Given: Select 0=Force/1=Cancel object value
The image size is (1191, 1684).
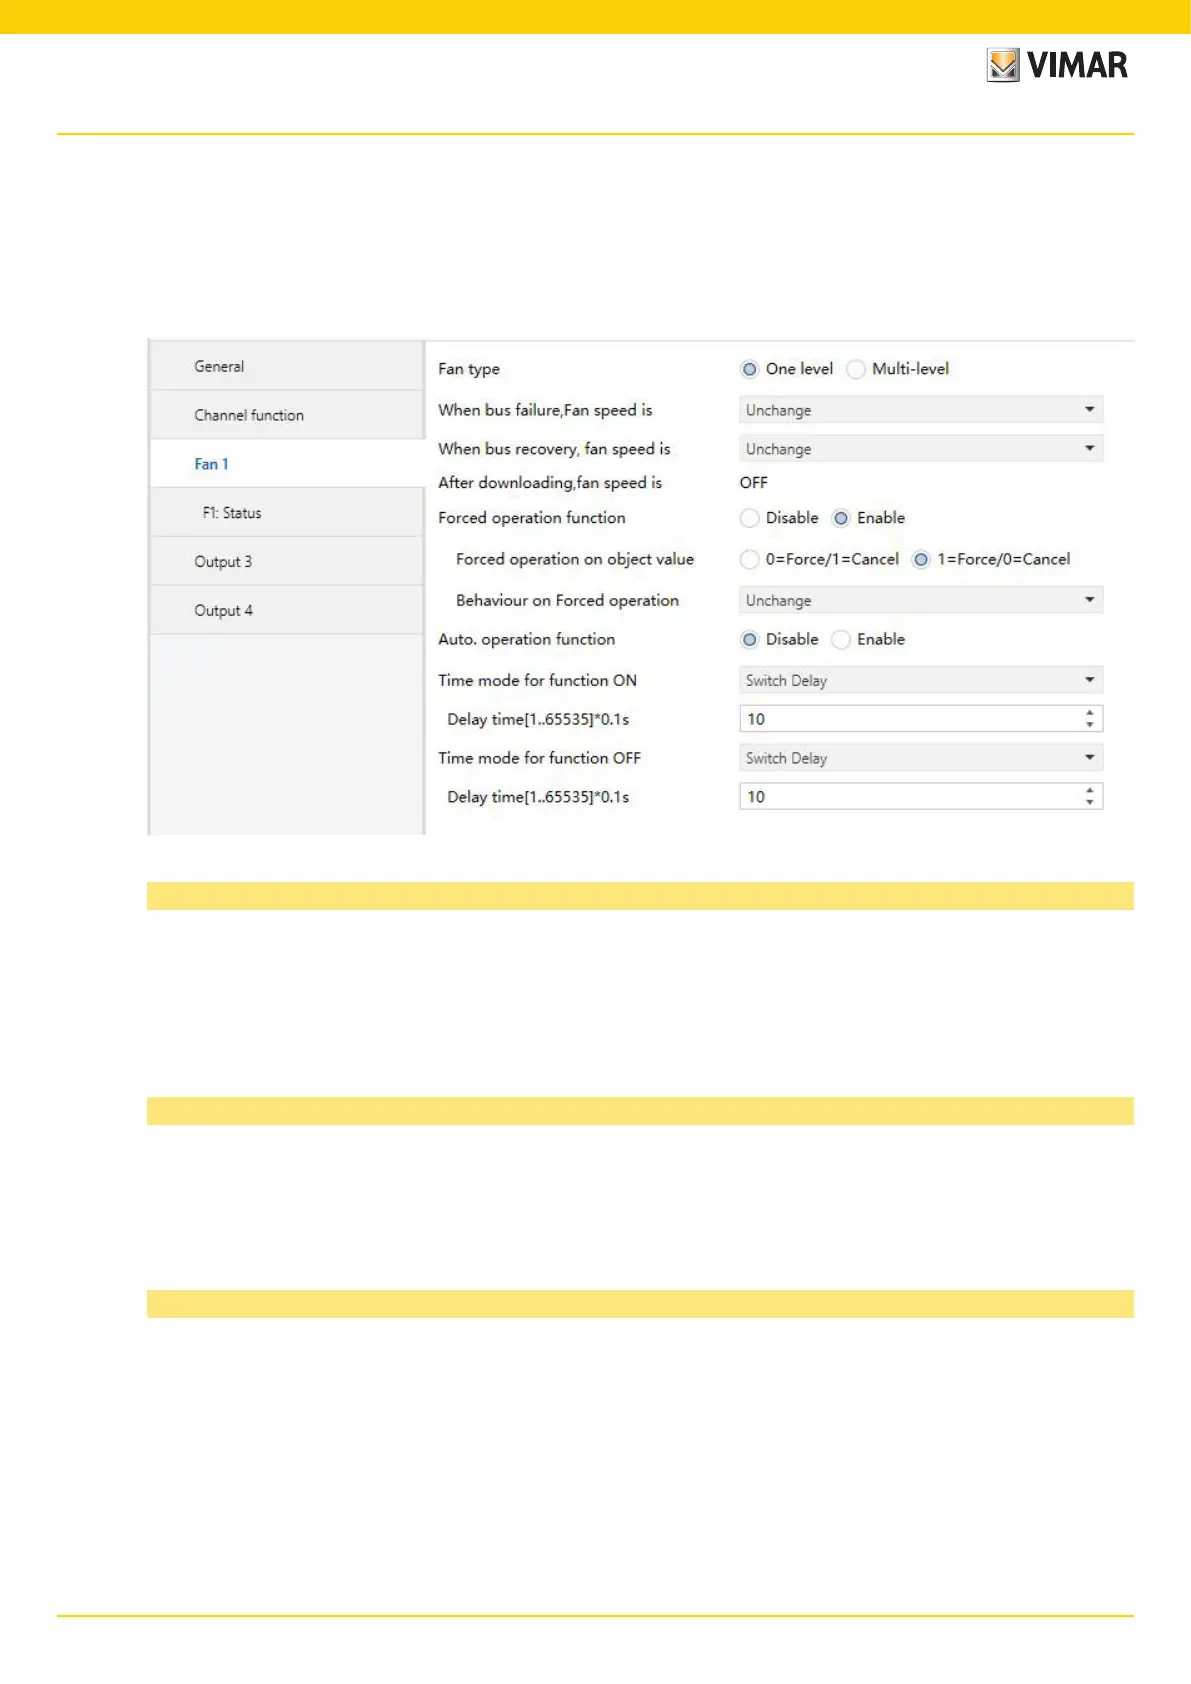Looking at the screenshot, I should 750,559.
